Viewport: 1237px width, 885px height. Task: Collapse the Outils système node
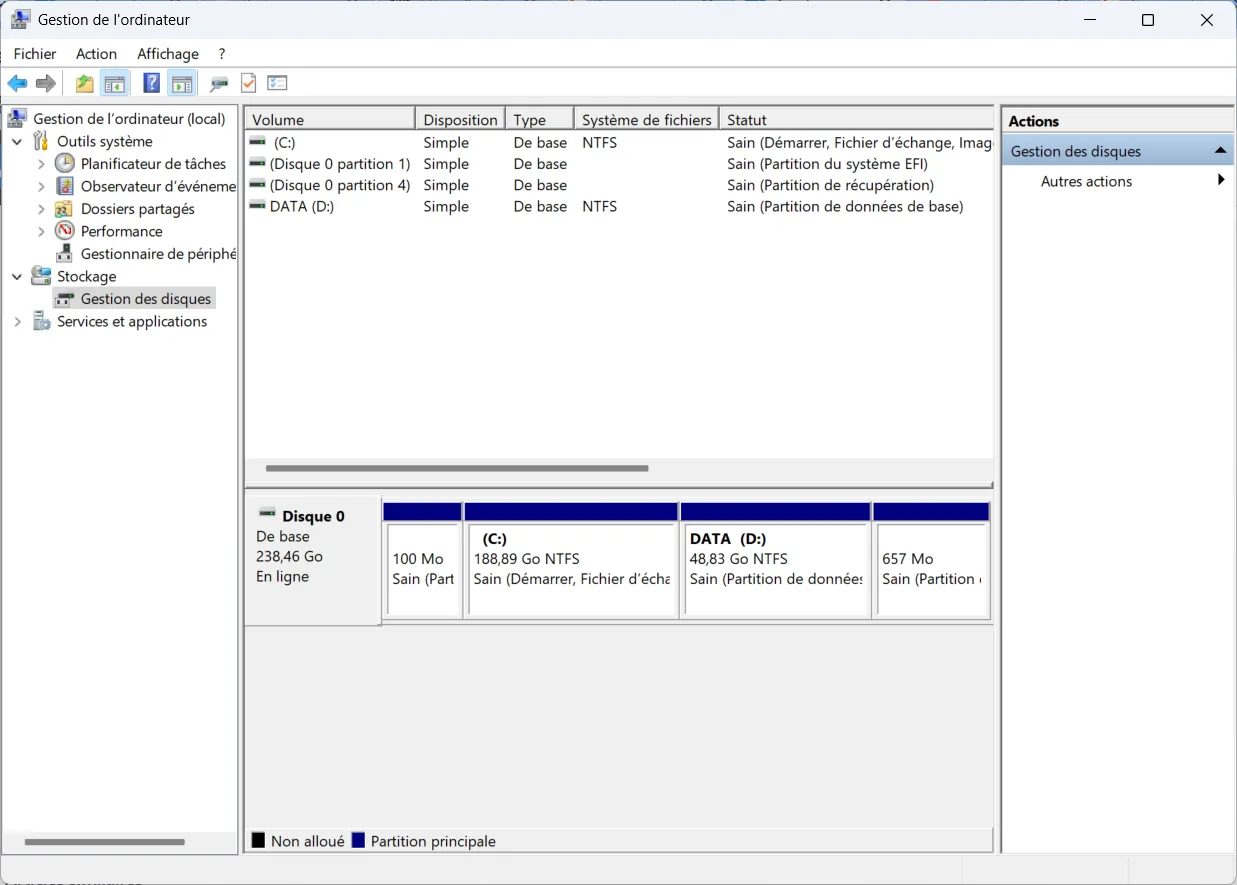17,142
